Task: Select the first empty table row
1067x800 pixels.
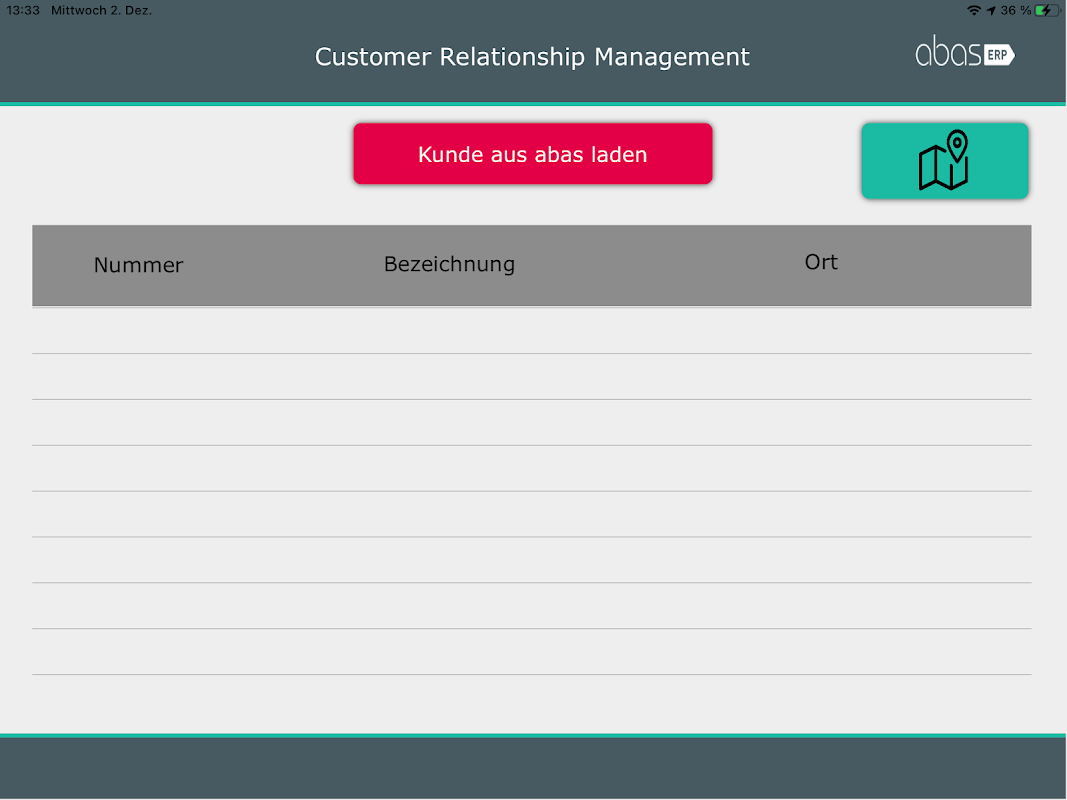Action: 531,331
